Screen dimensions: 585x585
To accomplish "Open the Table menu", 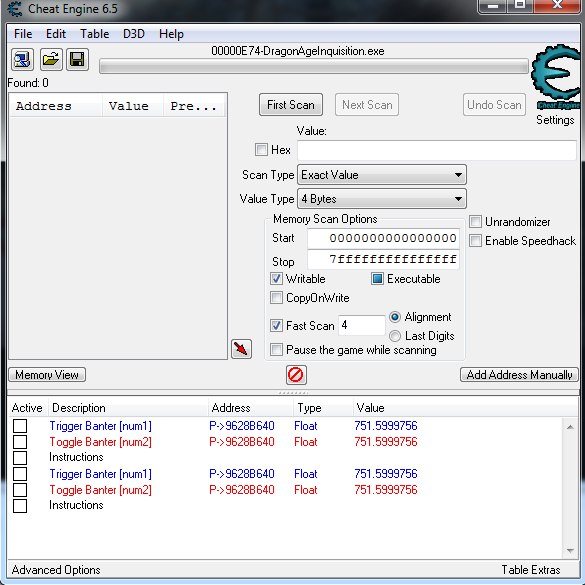I will tap(95, 34).
